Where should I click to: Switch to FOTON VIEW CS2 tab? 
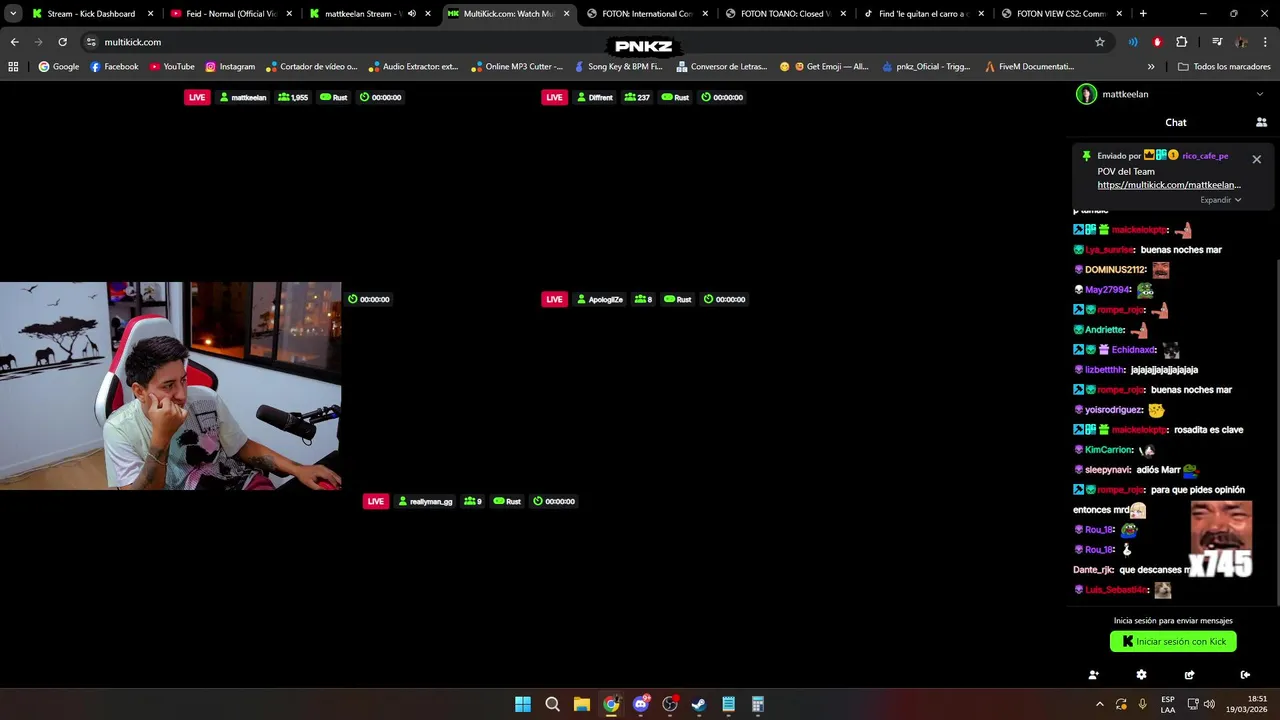(1060, 14)
